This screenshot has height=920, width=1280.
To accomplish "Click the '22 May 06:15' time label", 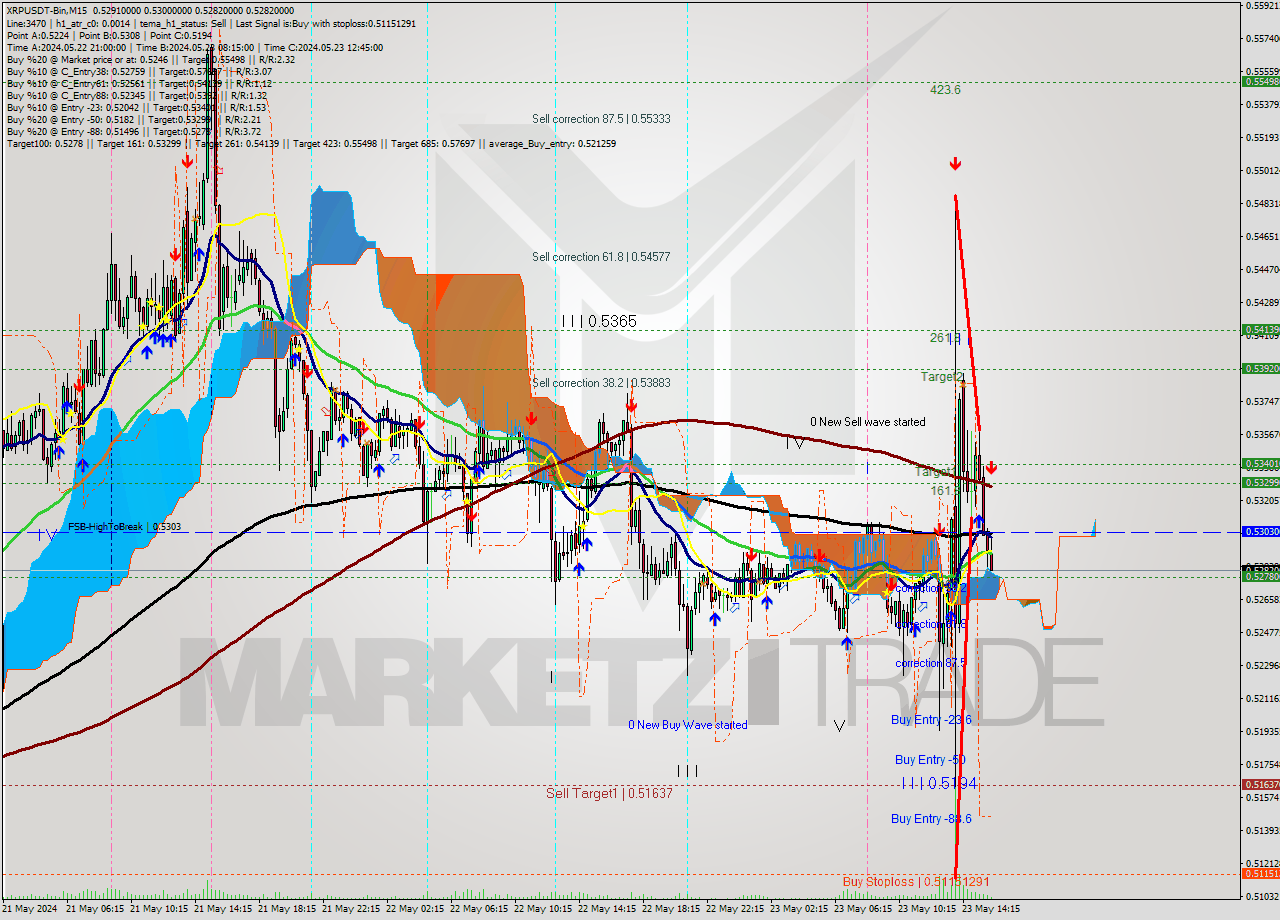I will pos(480,909).
